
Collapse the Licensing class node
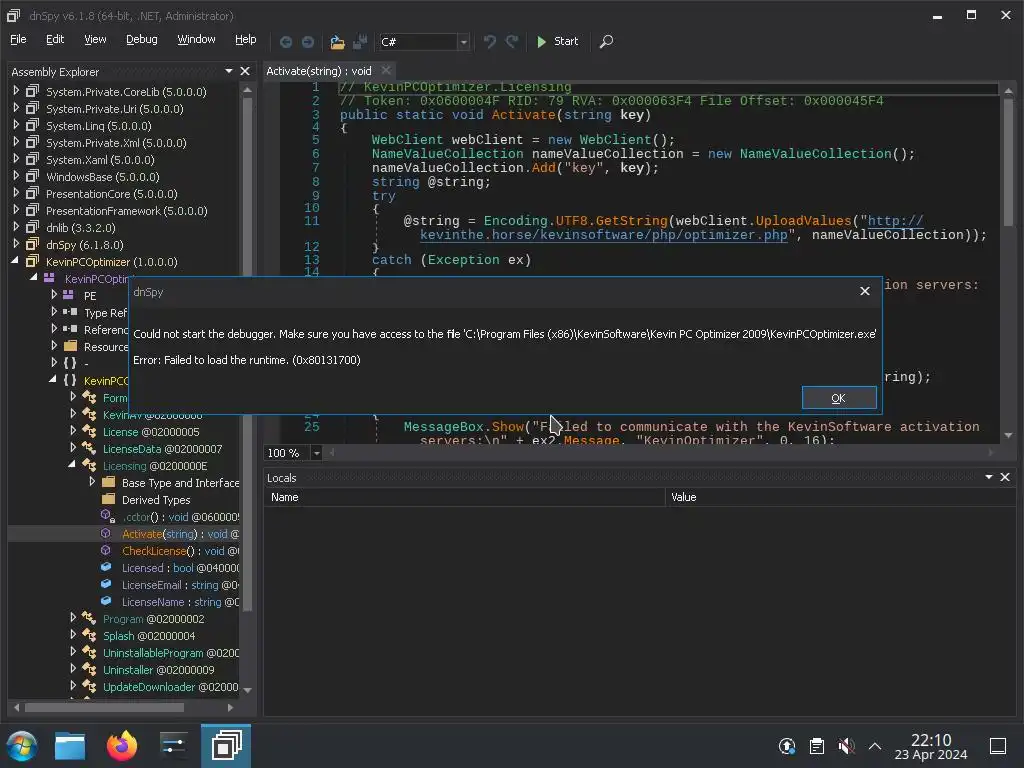point(72,465)
